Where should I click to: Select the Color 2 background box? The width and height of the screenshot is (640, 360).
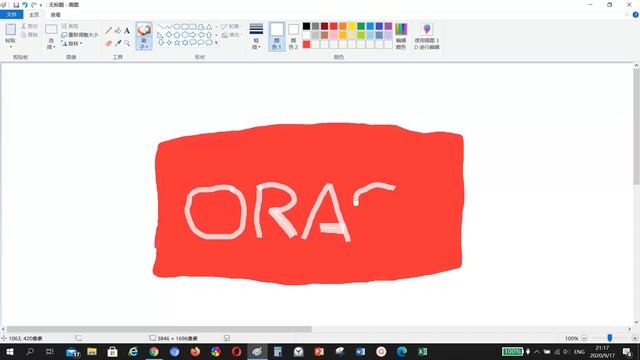[x=293, y=36]
